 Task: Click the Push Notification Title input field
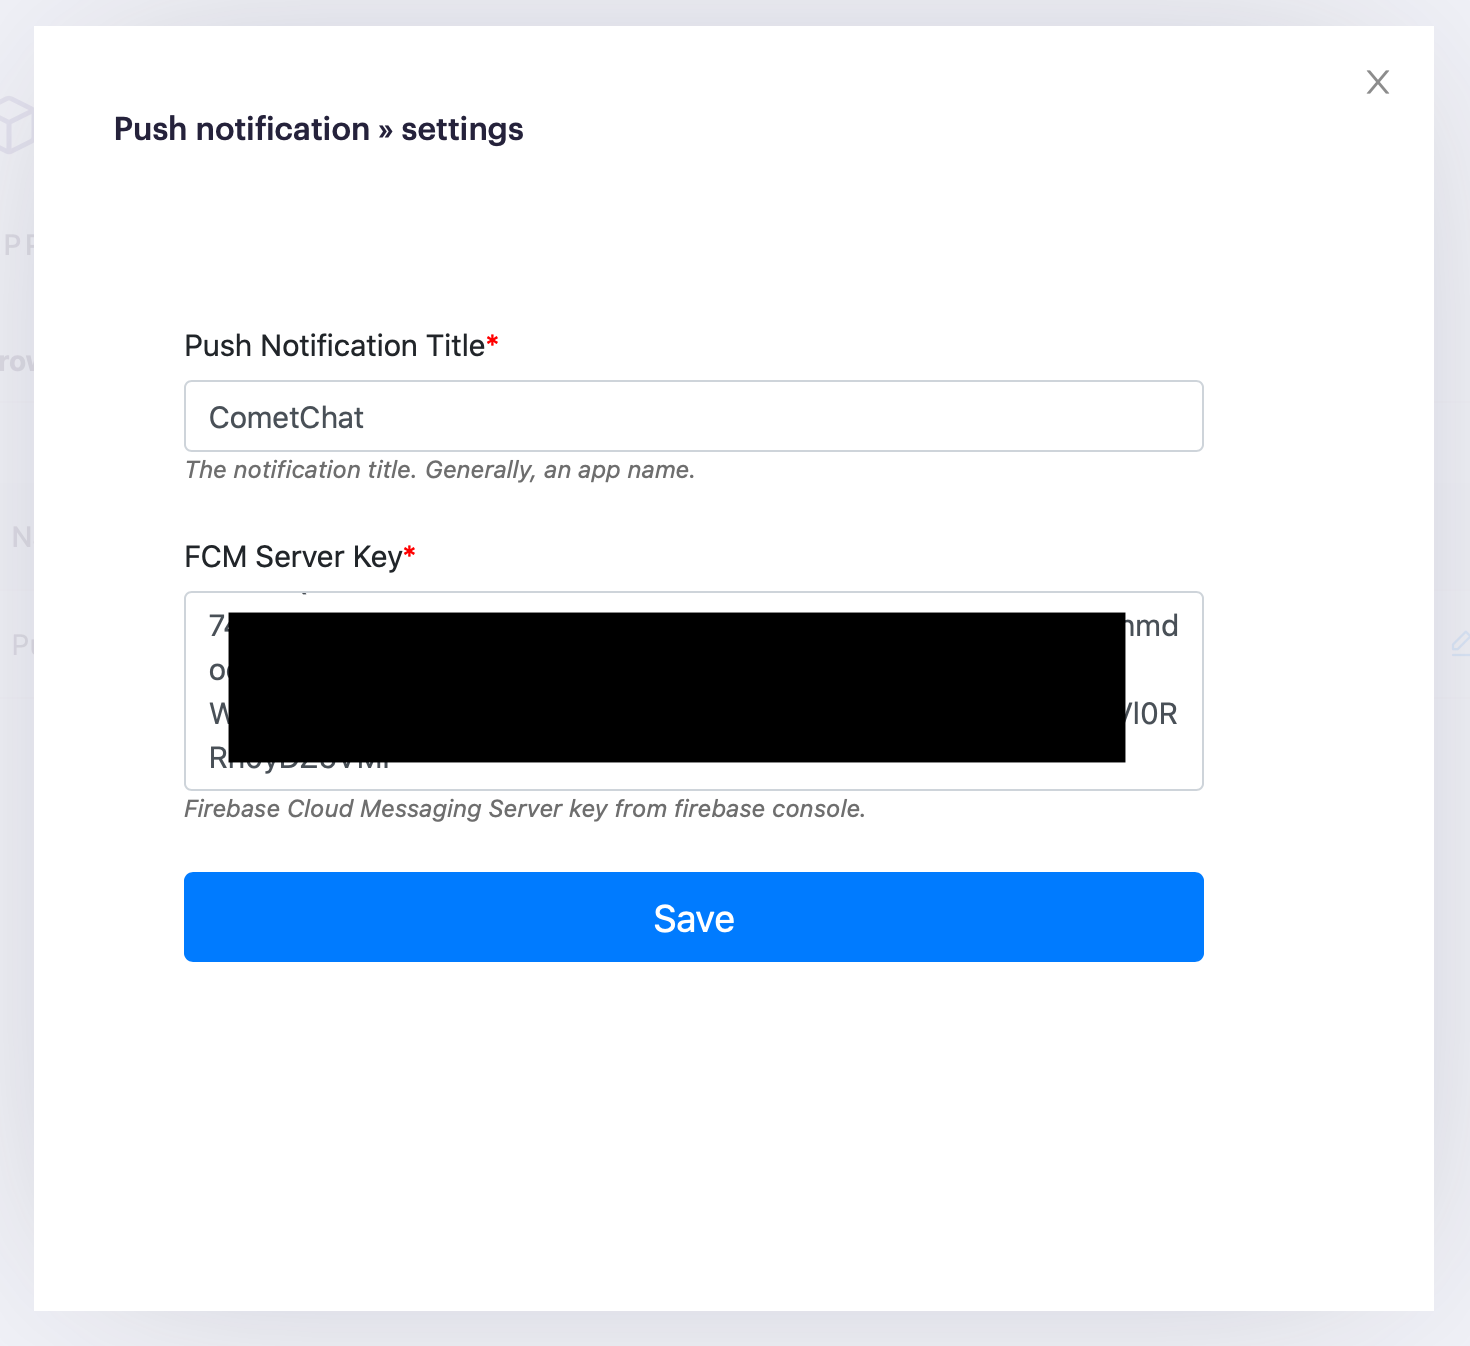pyautogui.click(x=693, y=416)
